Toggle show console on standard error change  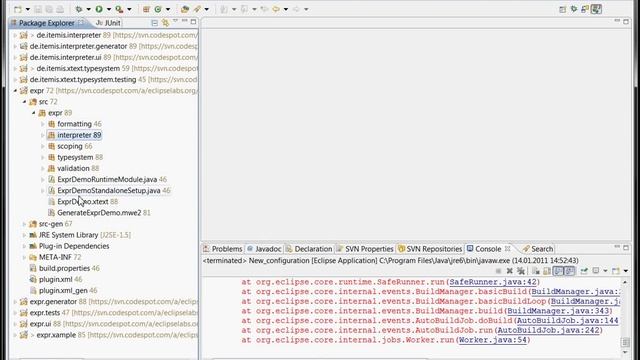570,271
